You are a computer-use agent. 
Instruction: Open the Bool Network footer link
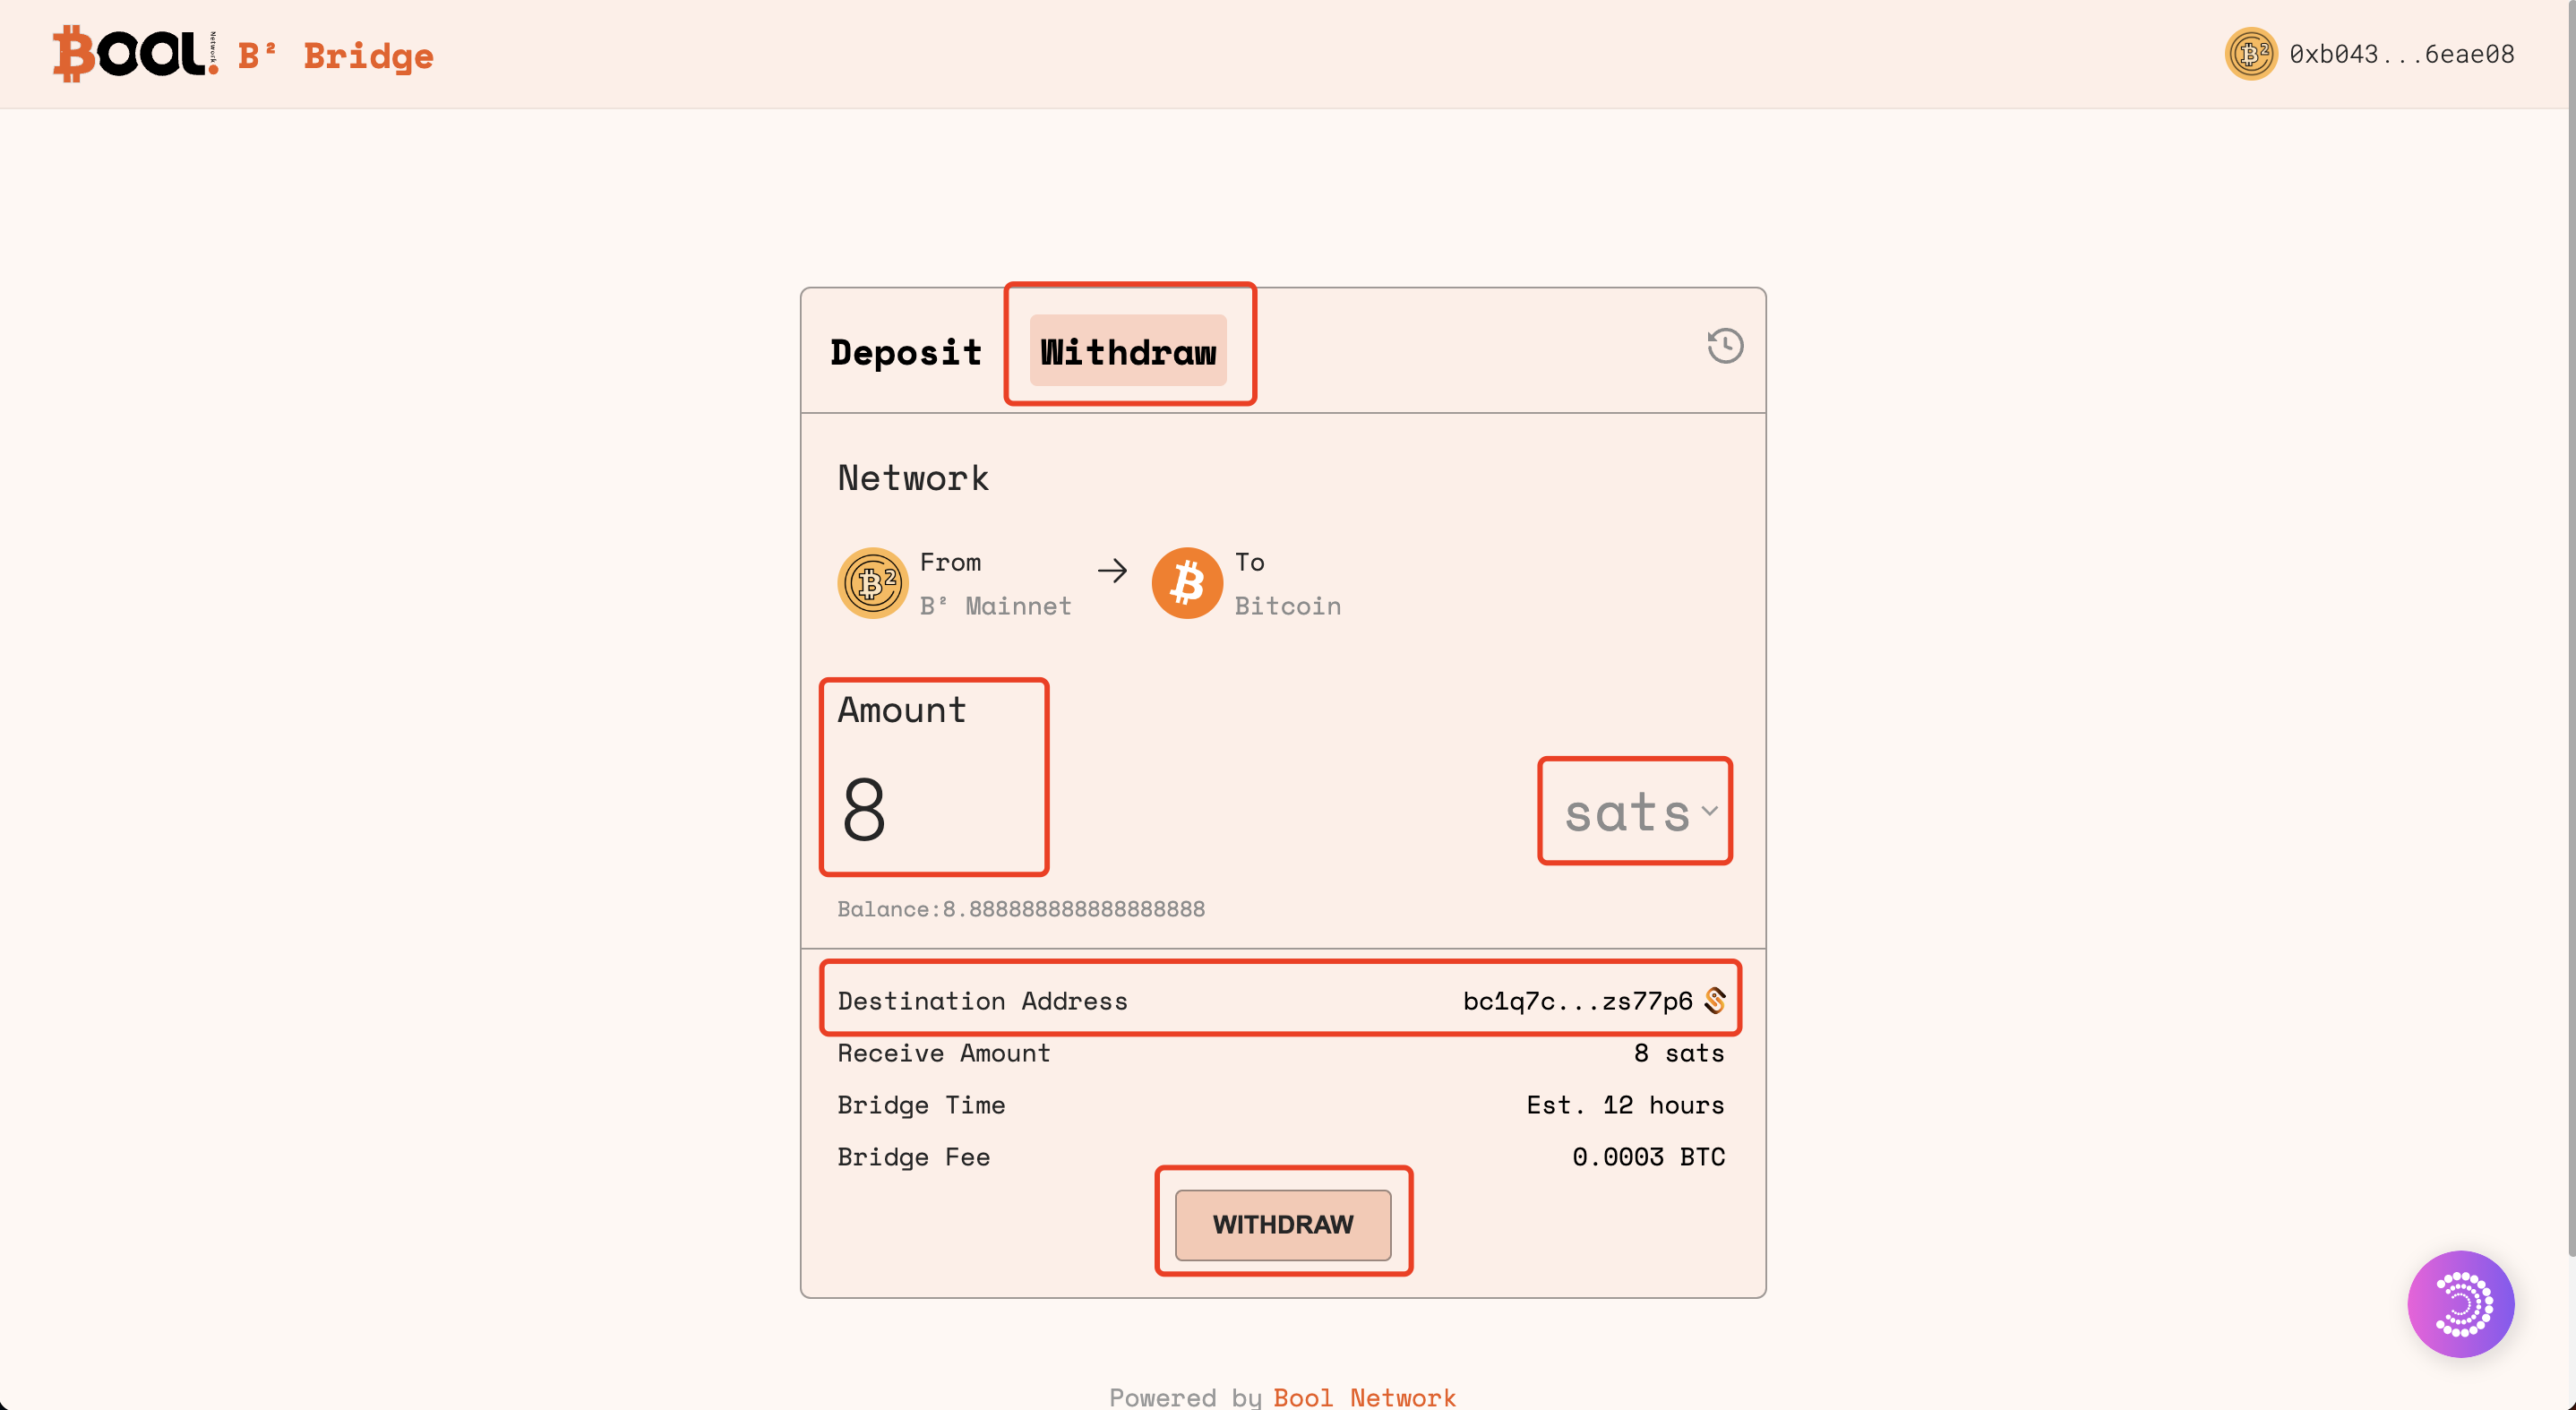[x=1364, y=1396]
